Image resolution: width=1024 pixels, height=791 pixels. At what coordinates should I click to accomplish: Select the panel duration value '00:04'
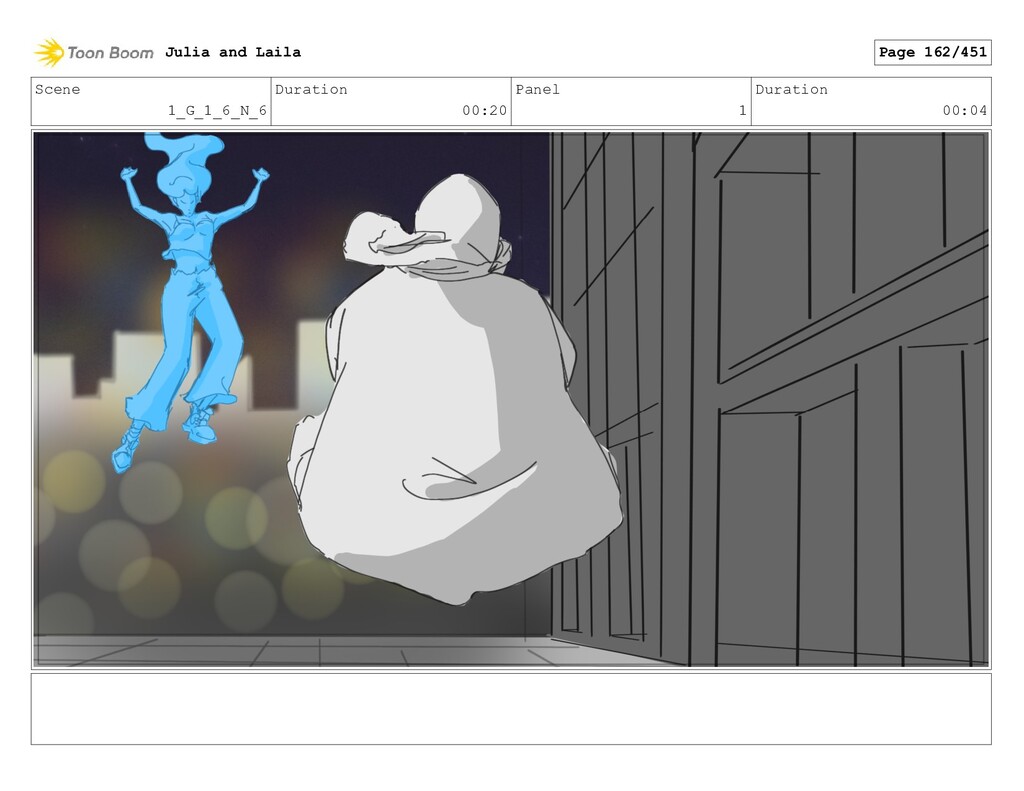click(x=965, y=110)
